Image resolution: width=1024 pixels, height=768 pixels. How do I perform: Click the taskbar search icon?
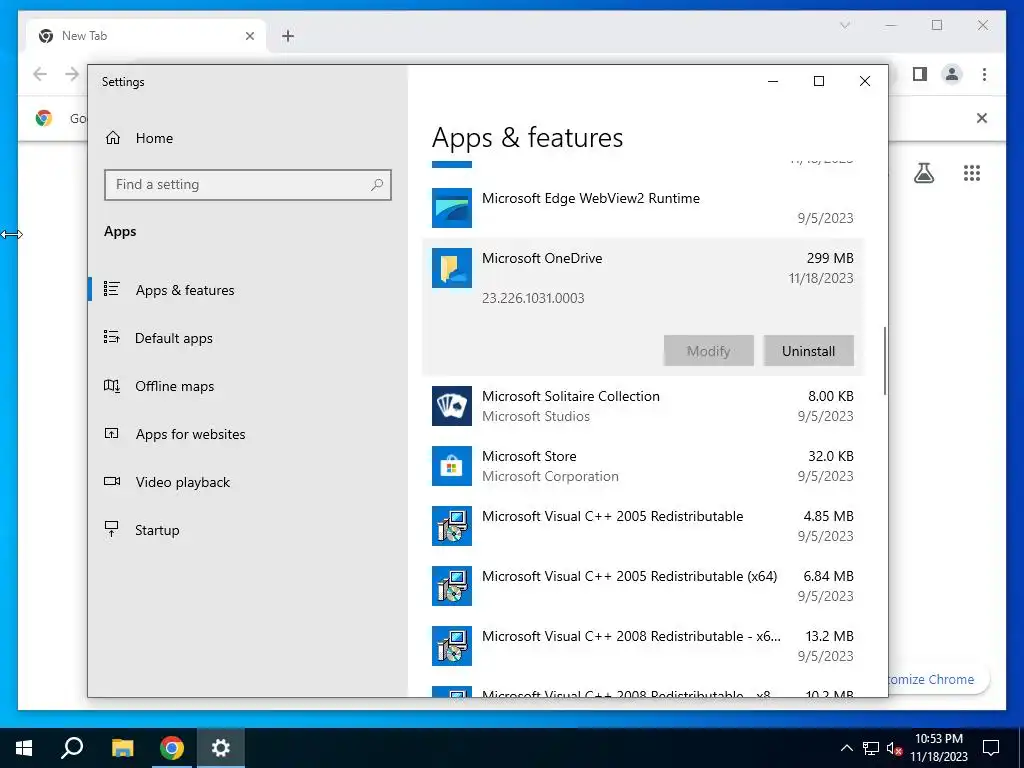tap(72, 748)
